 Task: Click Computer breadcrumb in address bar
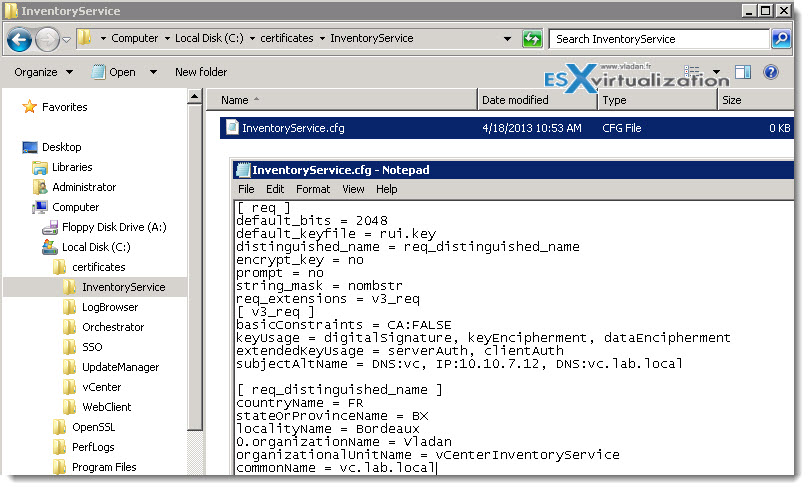135,38
